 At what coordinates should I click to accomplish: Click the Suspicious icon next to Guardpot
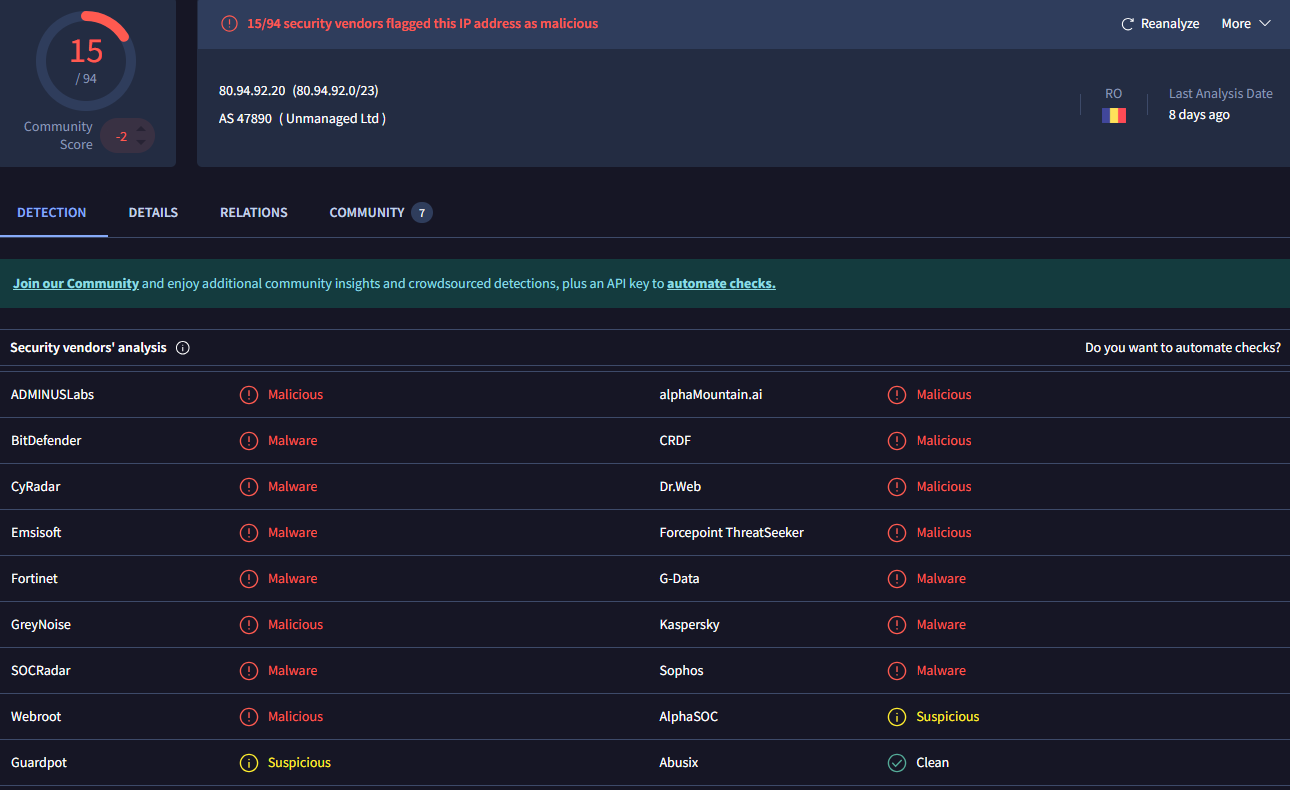[x=249, y=763]
